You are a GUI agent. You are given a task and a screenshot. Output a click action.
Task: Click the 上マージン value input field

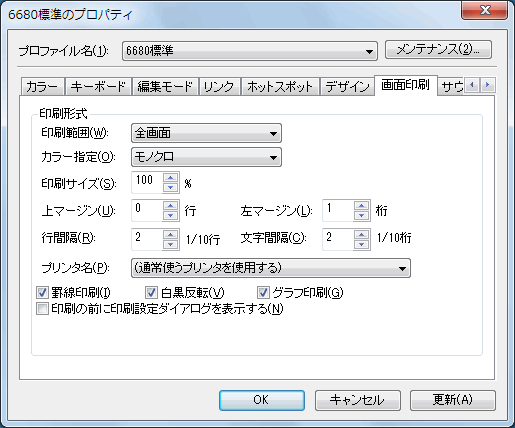pyautogui.click(x=147, y=210)
